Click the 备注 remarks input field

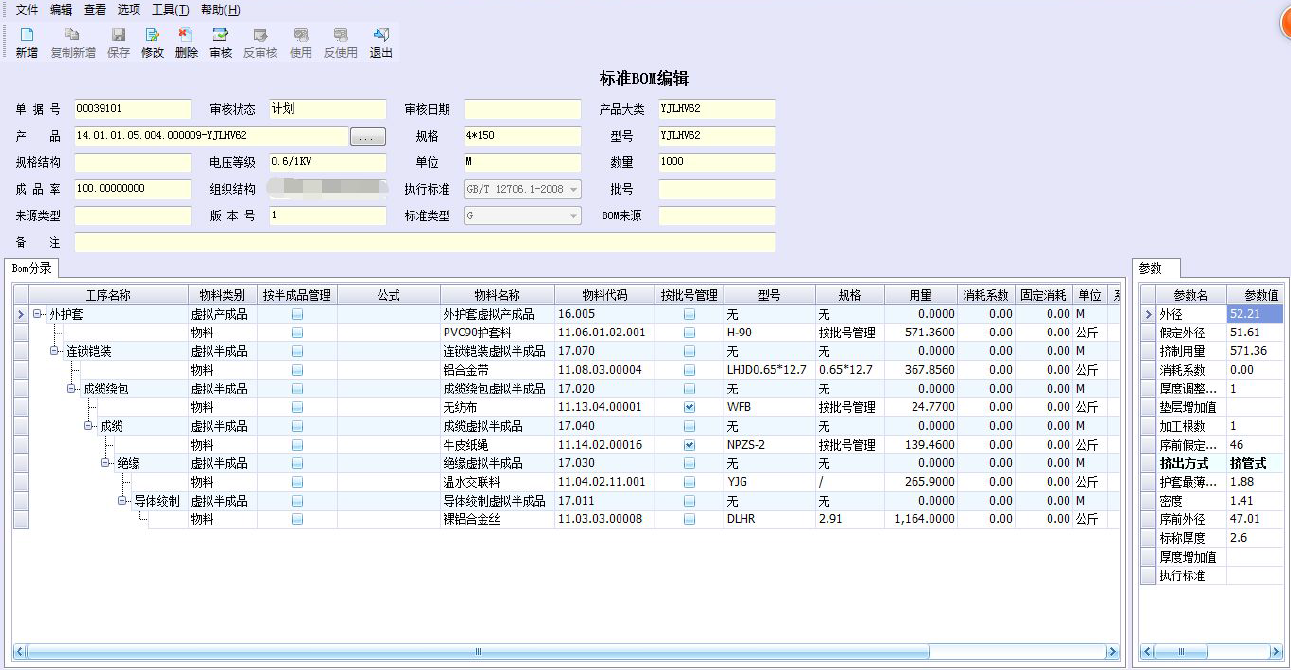(x=424, y=242)
